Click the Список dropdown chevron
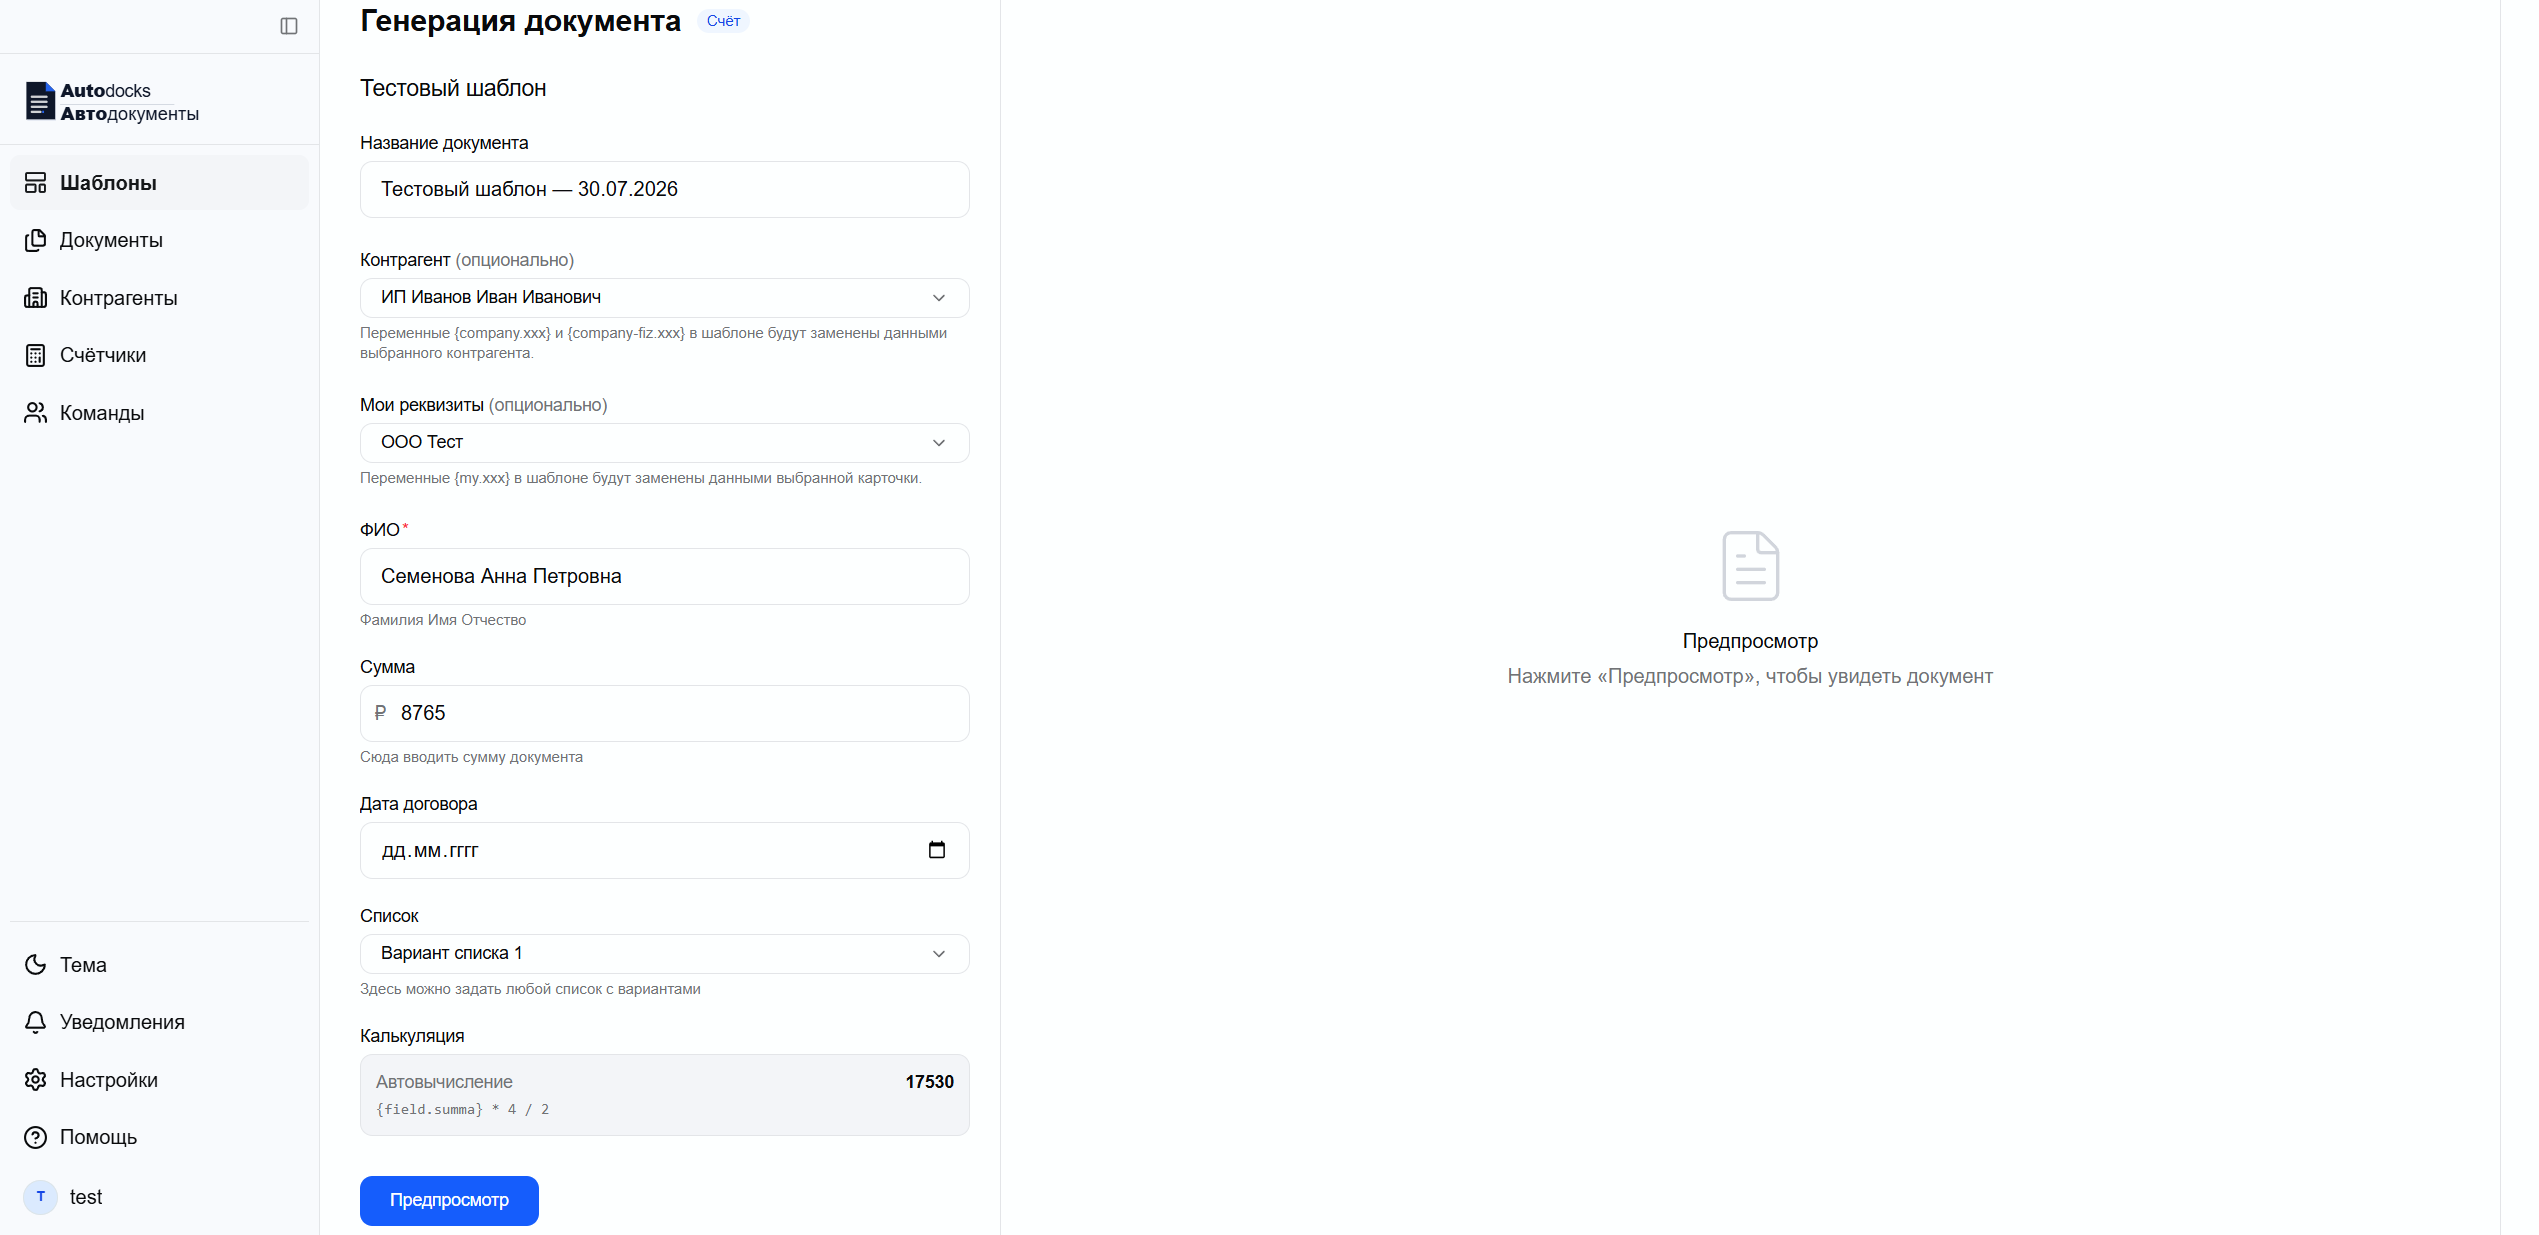The image size is (2539, 1235). 939,954
